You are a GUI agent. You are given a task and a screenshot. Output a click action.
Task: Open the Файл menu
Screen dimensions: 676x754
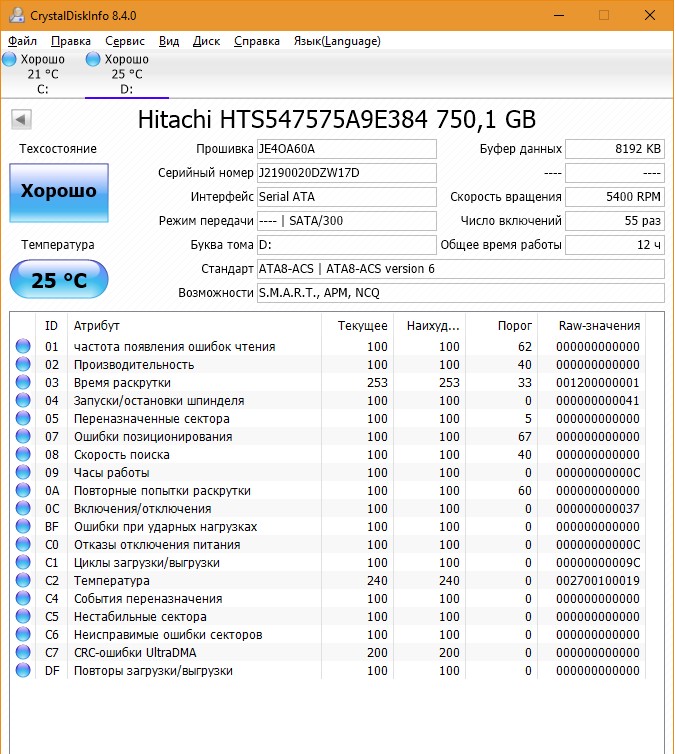coord(22,41)
